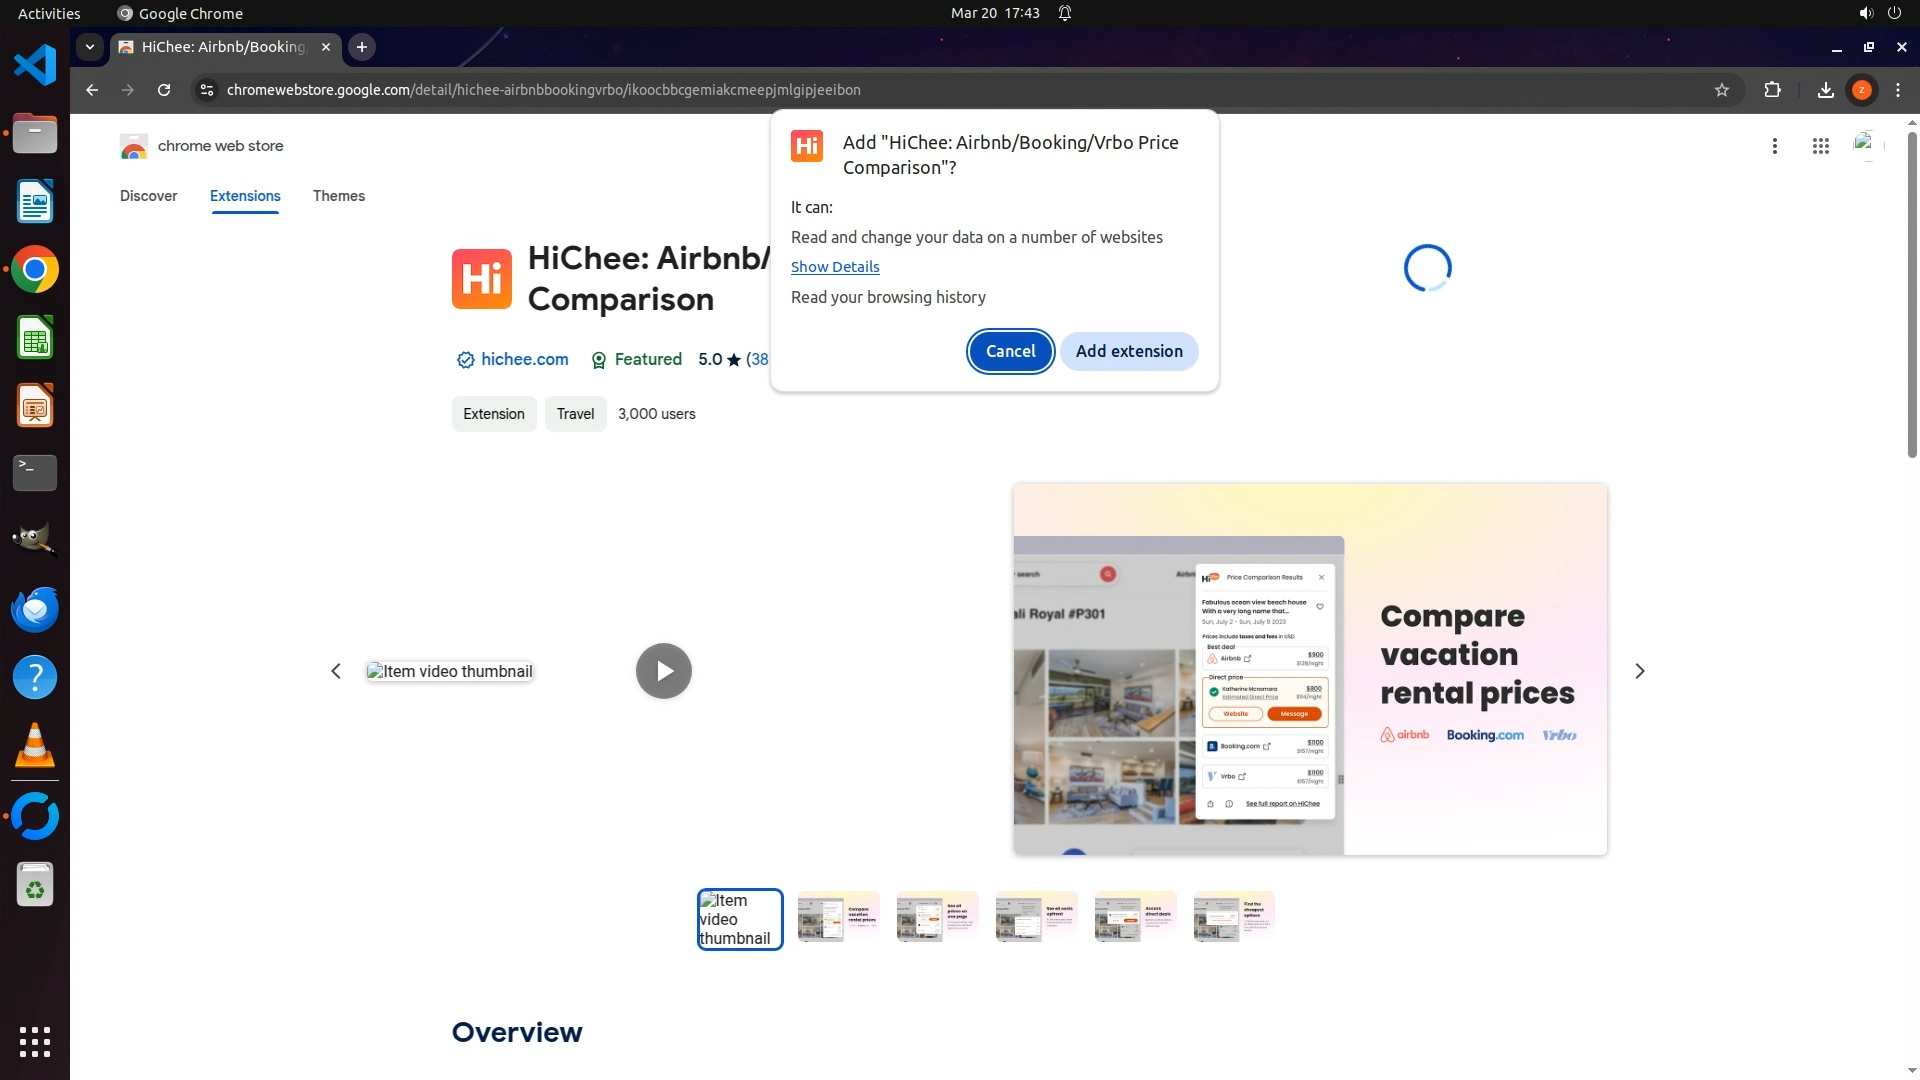Click the Extensions puzzle icon in toolbar

1772,90
